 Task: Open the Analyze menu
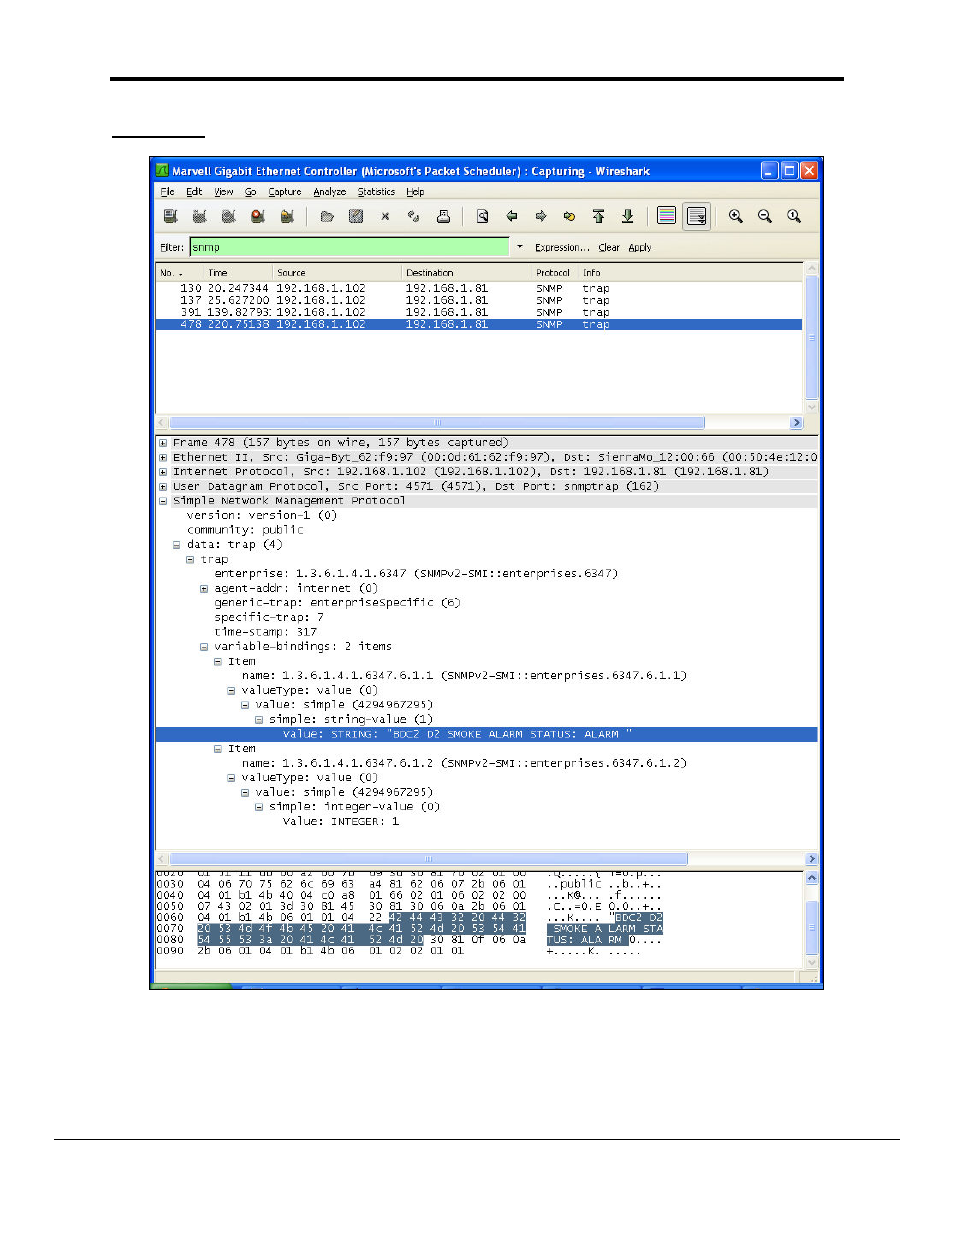[330, 192]
